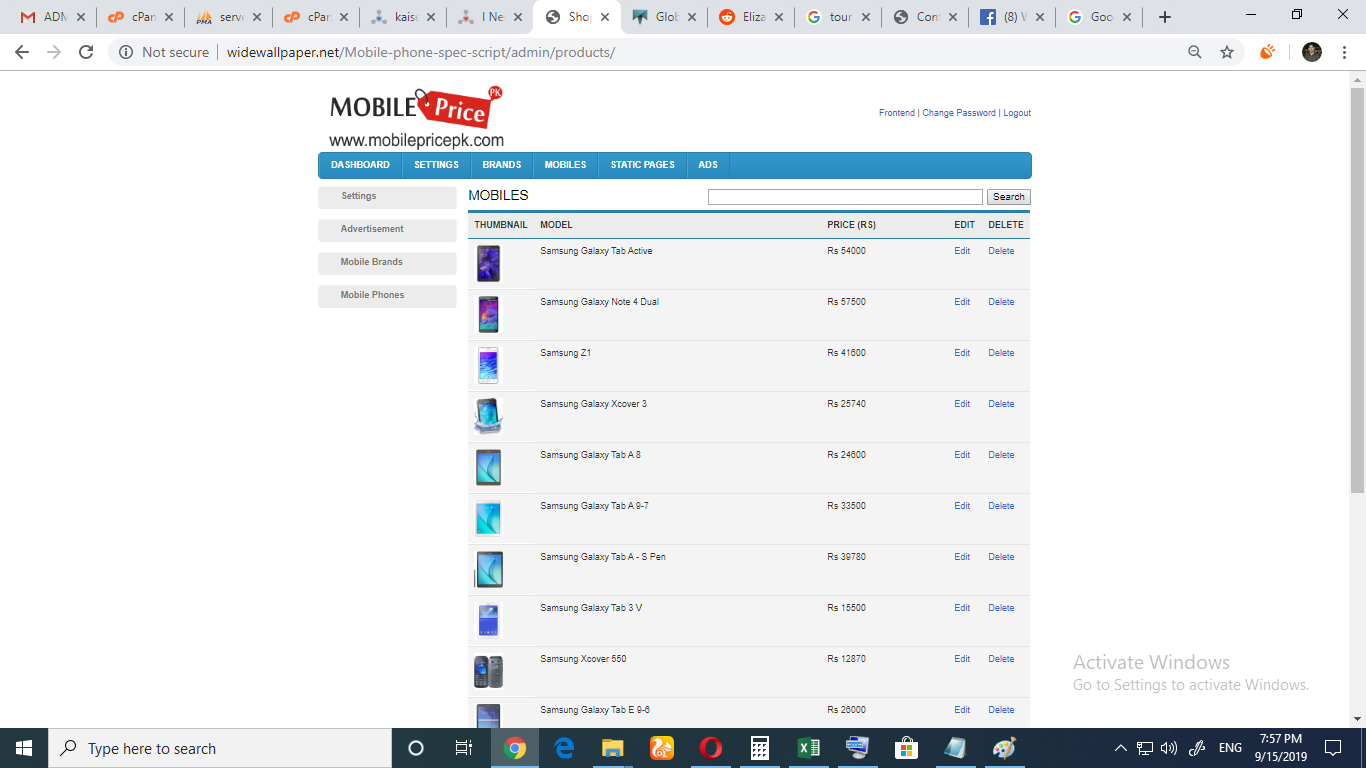Delete Samsung Z1 entry
This screenshot has width=1366, height=768.
tap(1001, 353)
